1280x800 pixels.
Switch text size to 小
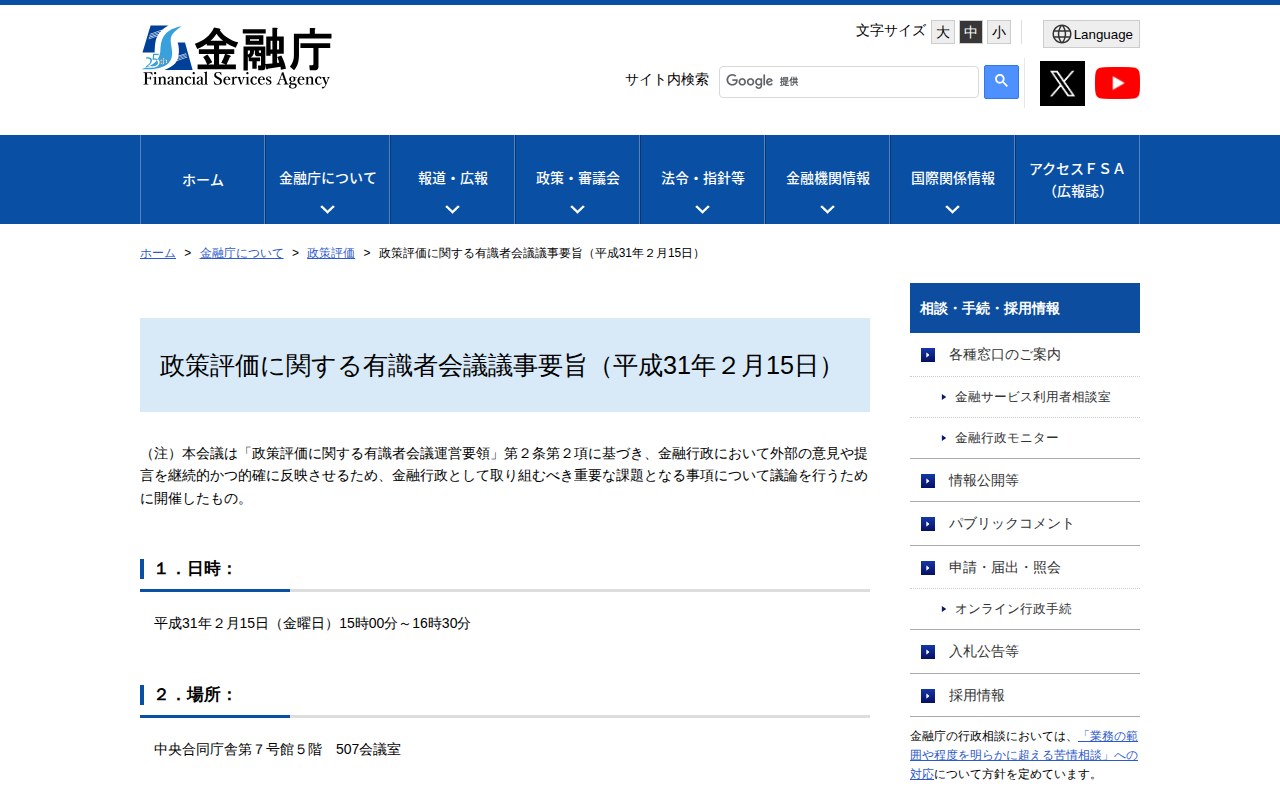coord(998,32)
